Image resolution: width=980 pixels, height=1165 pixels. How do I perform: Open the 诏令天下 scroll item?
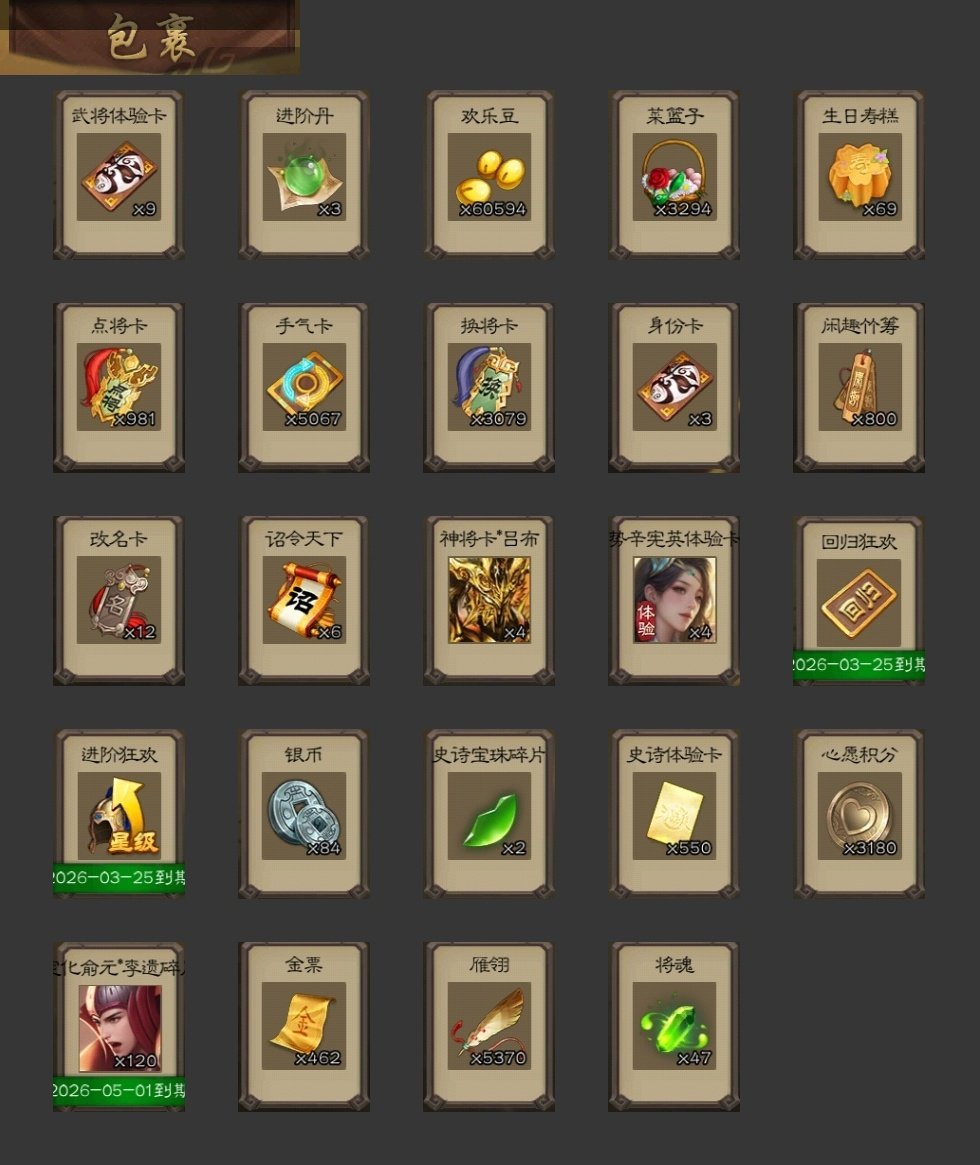pyautogui.click(x=304, y=600)
